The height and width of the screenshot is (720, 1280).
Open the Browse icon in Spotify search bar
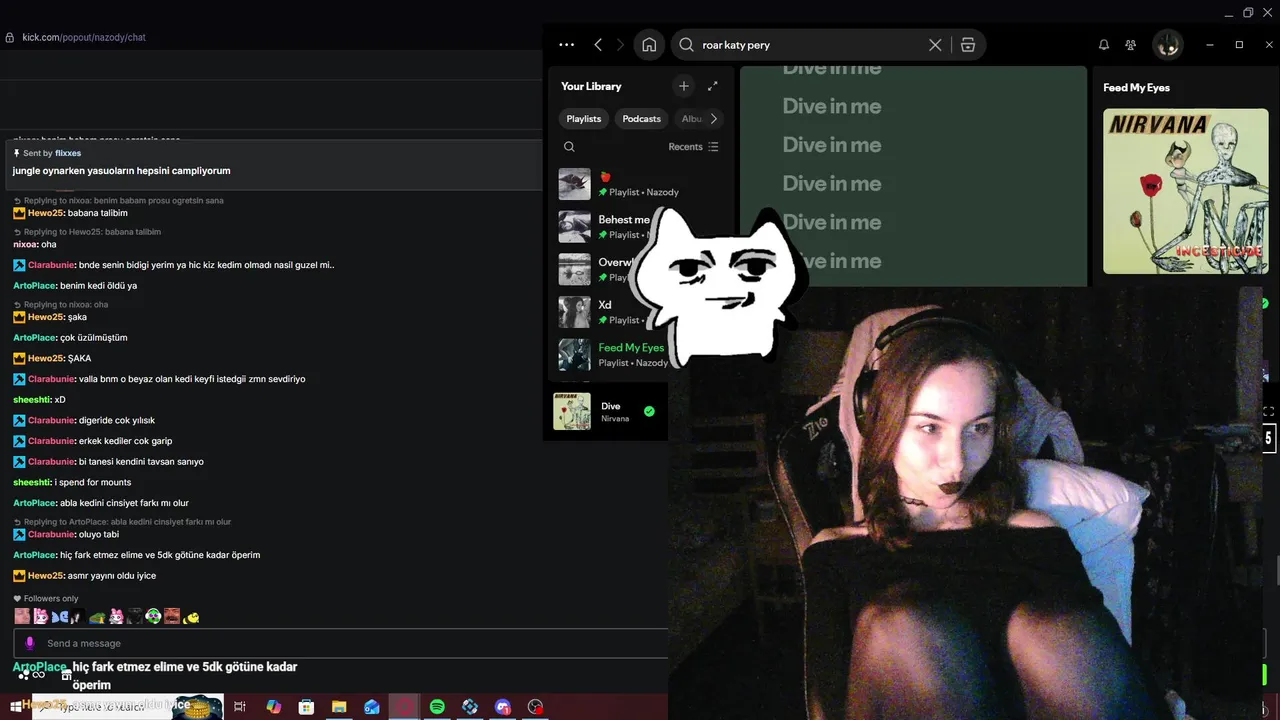(x=967, y=45)
